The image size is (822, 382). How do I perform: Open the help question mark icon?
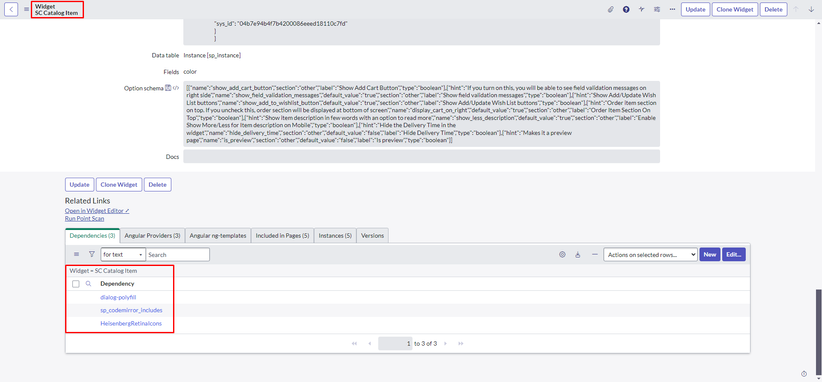(x=626, y=9)
